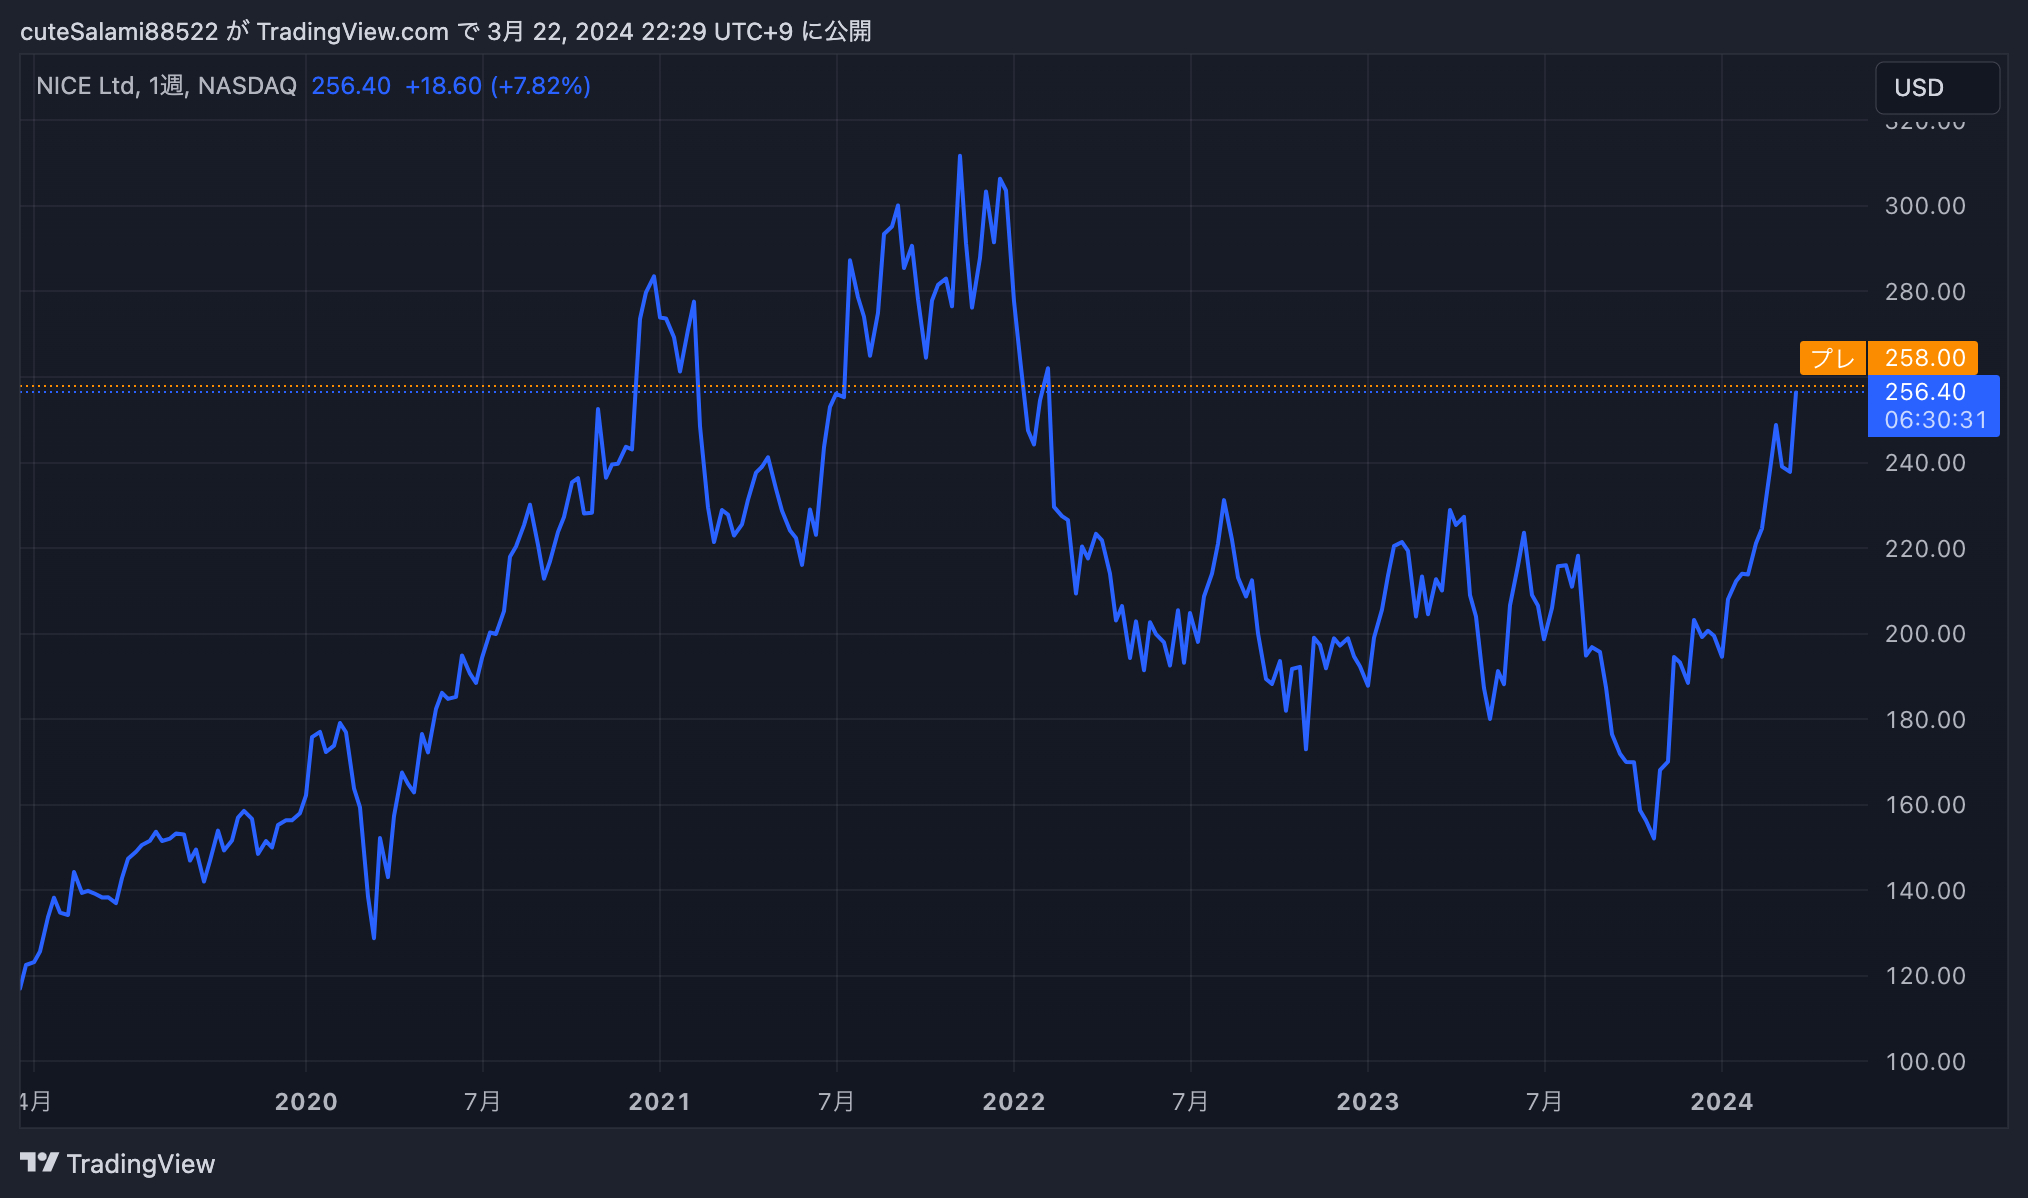Click the cuteSalami88522 username
This screenshot has width=2028, height=1198.
[x=119, y=32]
